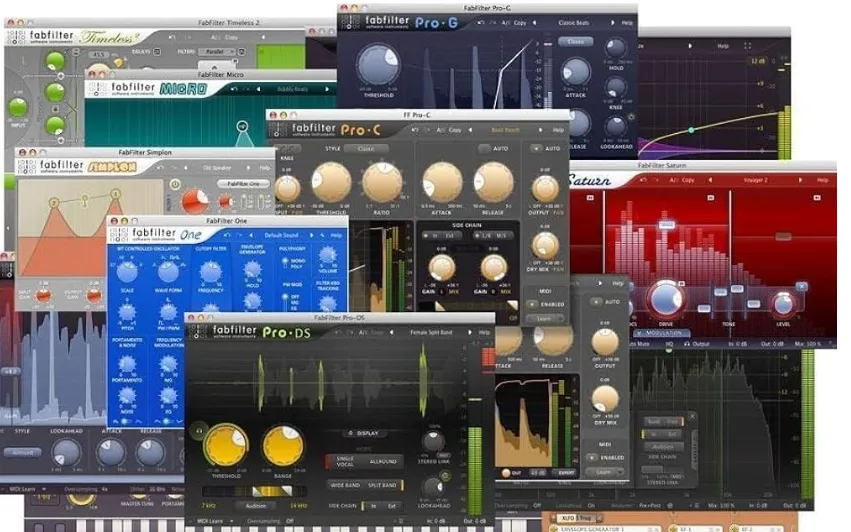Click the Pro-C Release knob
Viewport: 851px width, 532px height.
coord(493,183)
